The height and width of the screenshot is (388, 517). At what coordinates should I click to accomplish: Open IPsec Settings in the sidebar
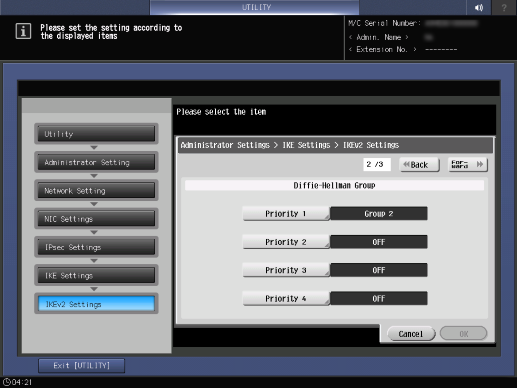(96, 247)
